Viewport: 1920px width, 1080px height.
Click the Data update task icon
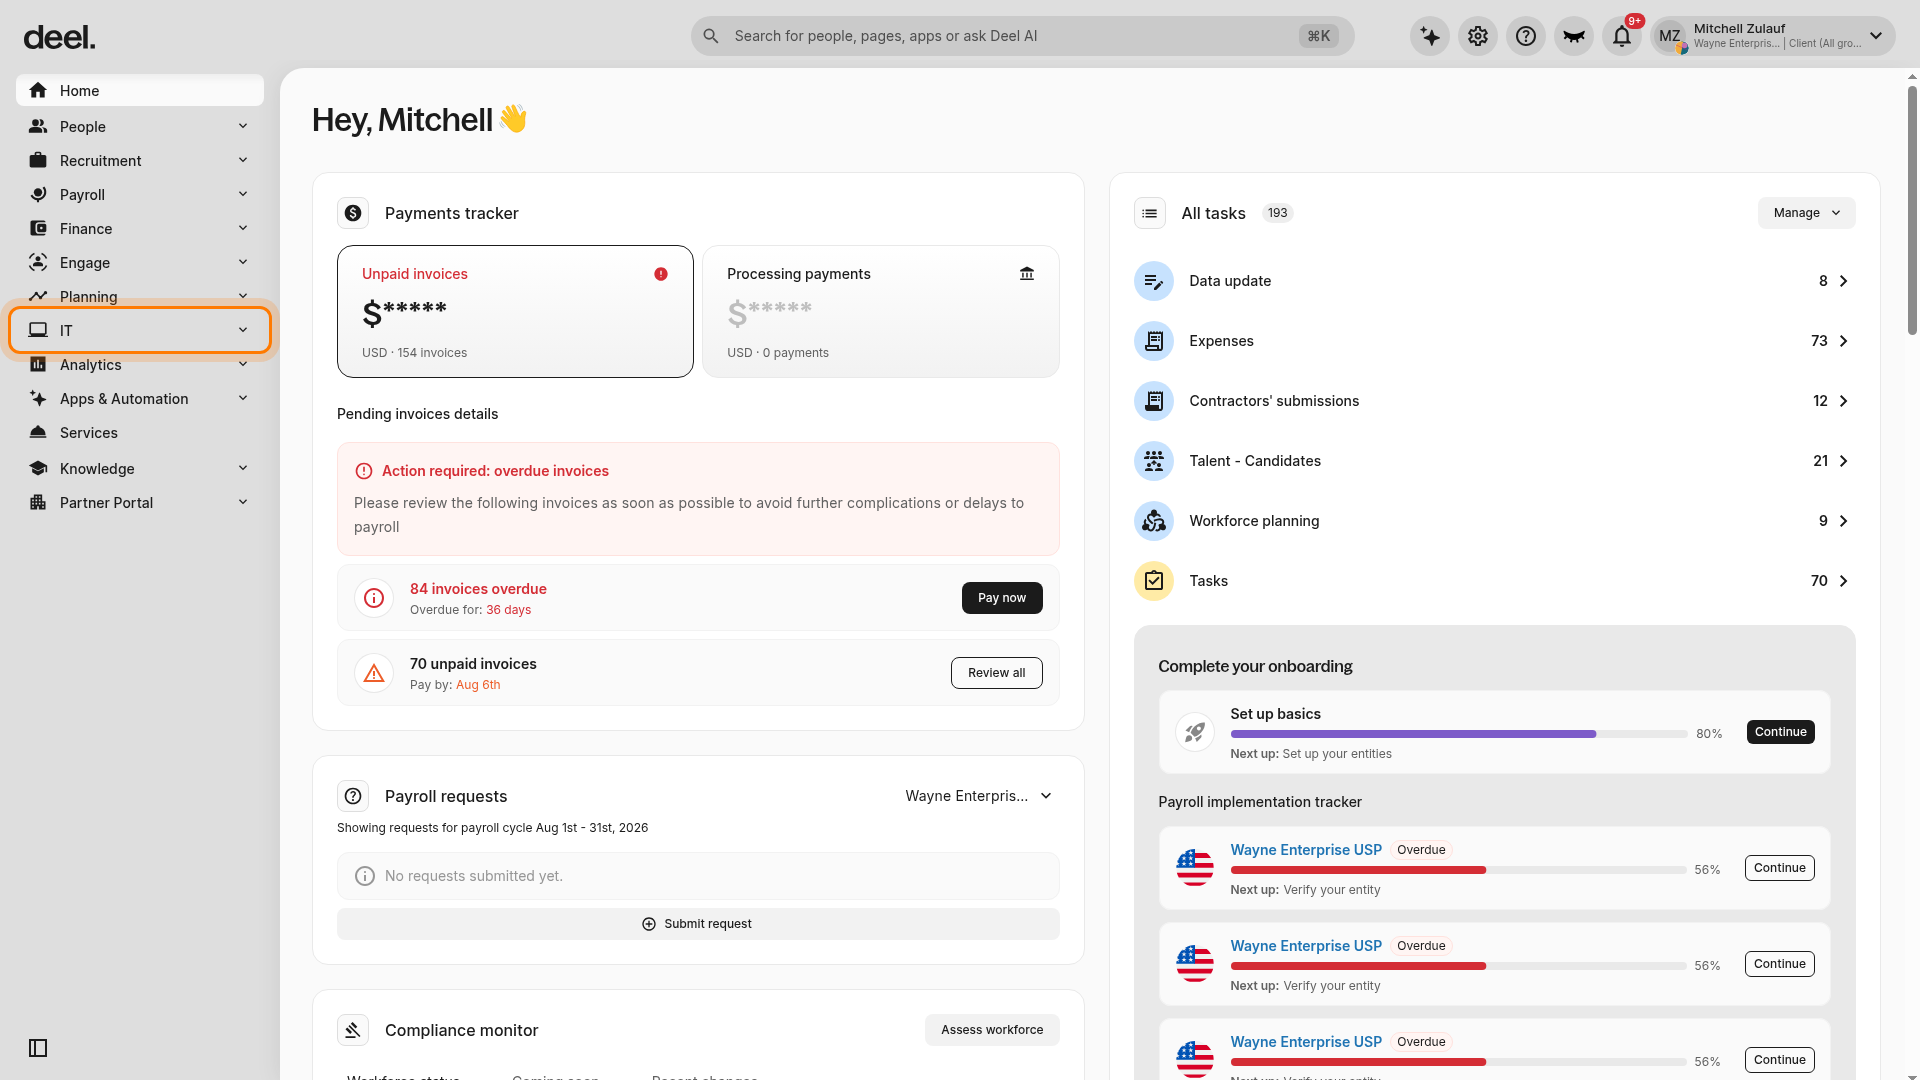1154,281
